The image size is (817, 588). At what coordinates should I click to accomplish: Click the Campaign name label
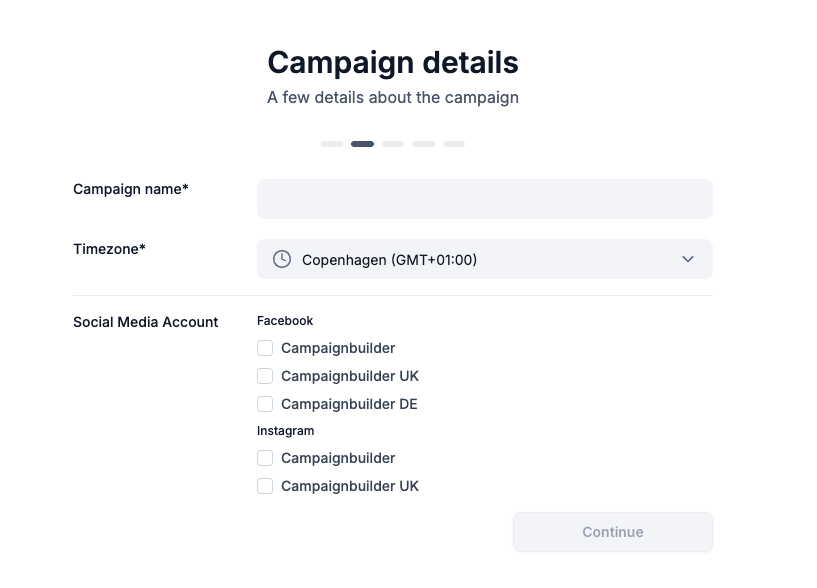click(131, 189)
